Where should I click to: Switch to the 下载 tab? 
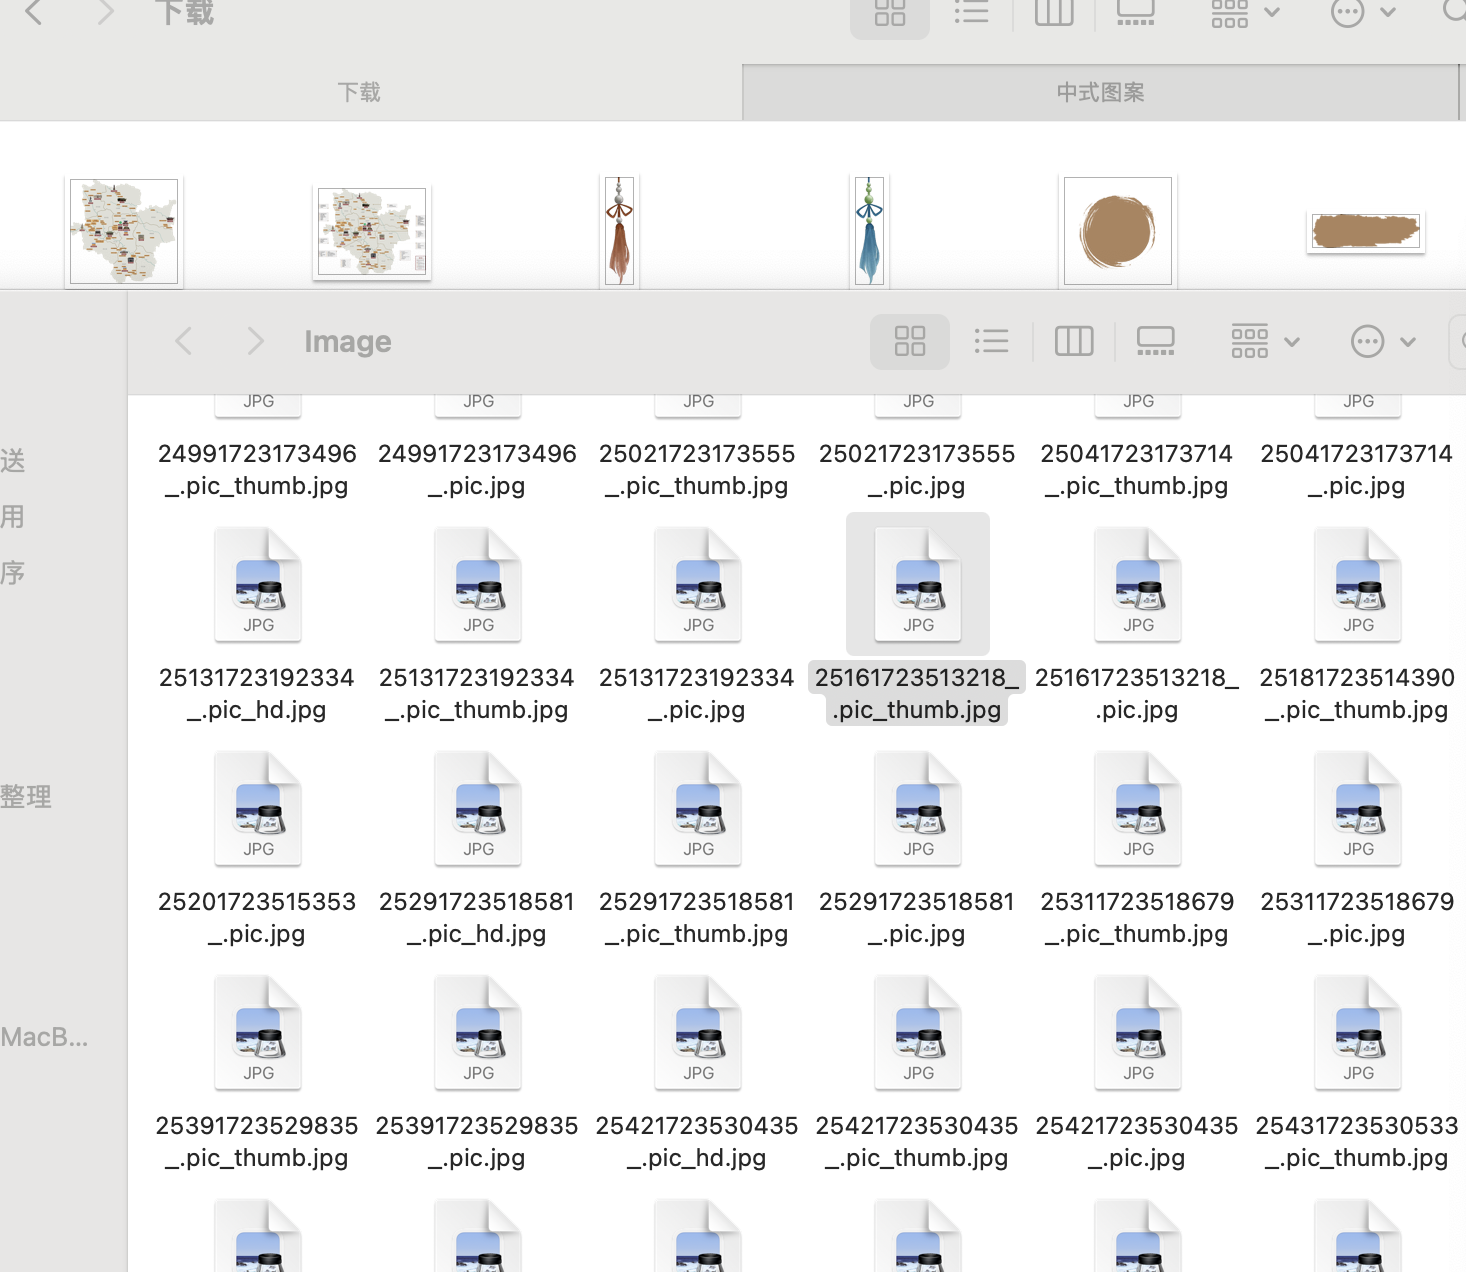[x=359, y=93]
